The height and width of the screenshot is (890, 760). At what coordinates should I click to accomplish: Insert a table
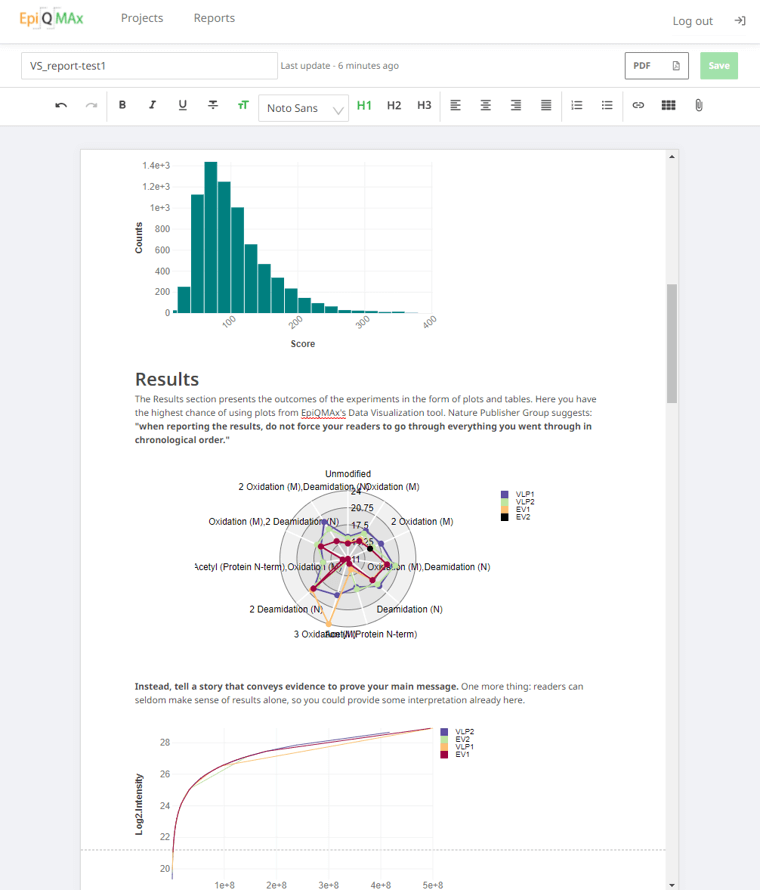pos(668,105)
